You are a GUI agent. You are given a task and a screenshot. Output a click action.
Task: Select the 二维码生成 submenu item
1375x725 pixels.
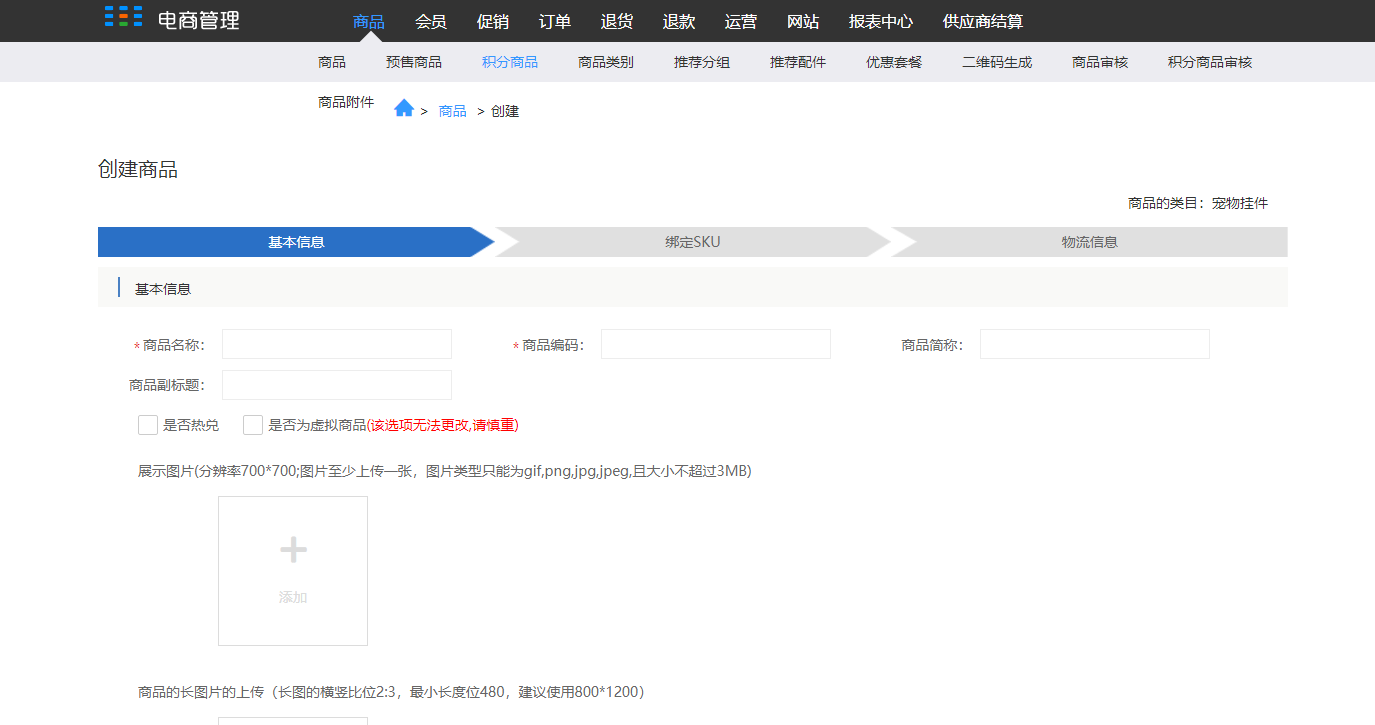click(997, 62)
